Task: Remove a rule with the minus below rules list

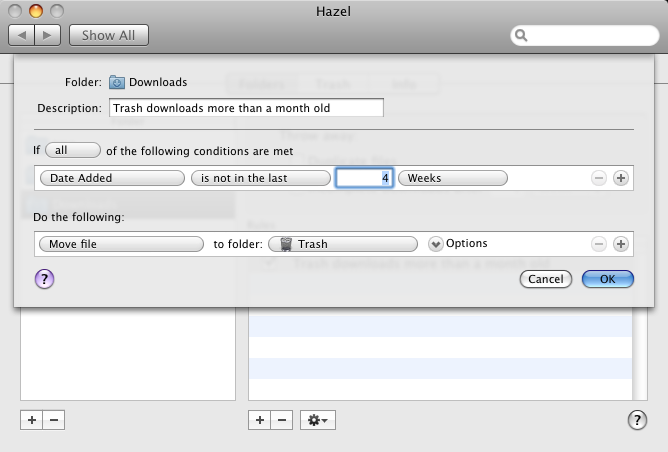Action: point(282,420)
